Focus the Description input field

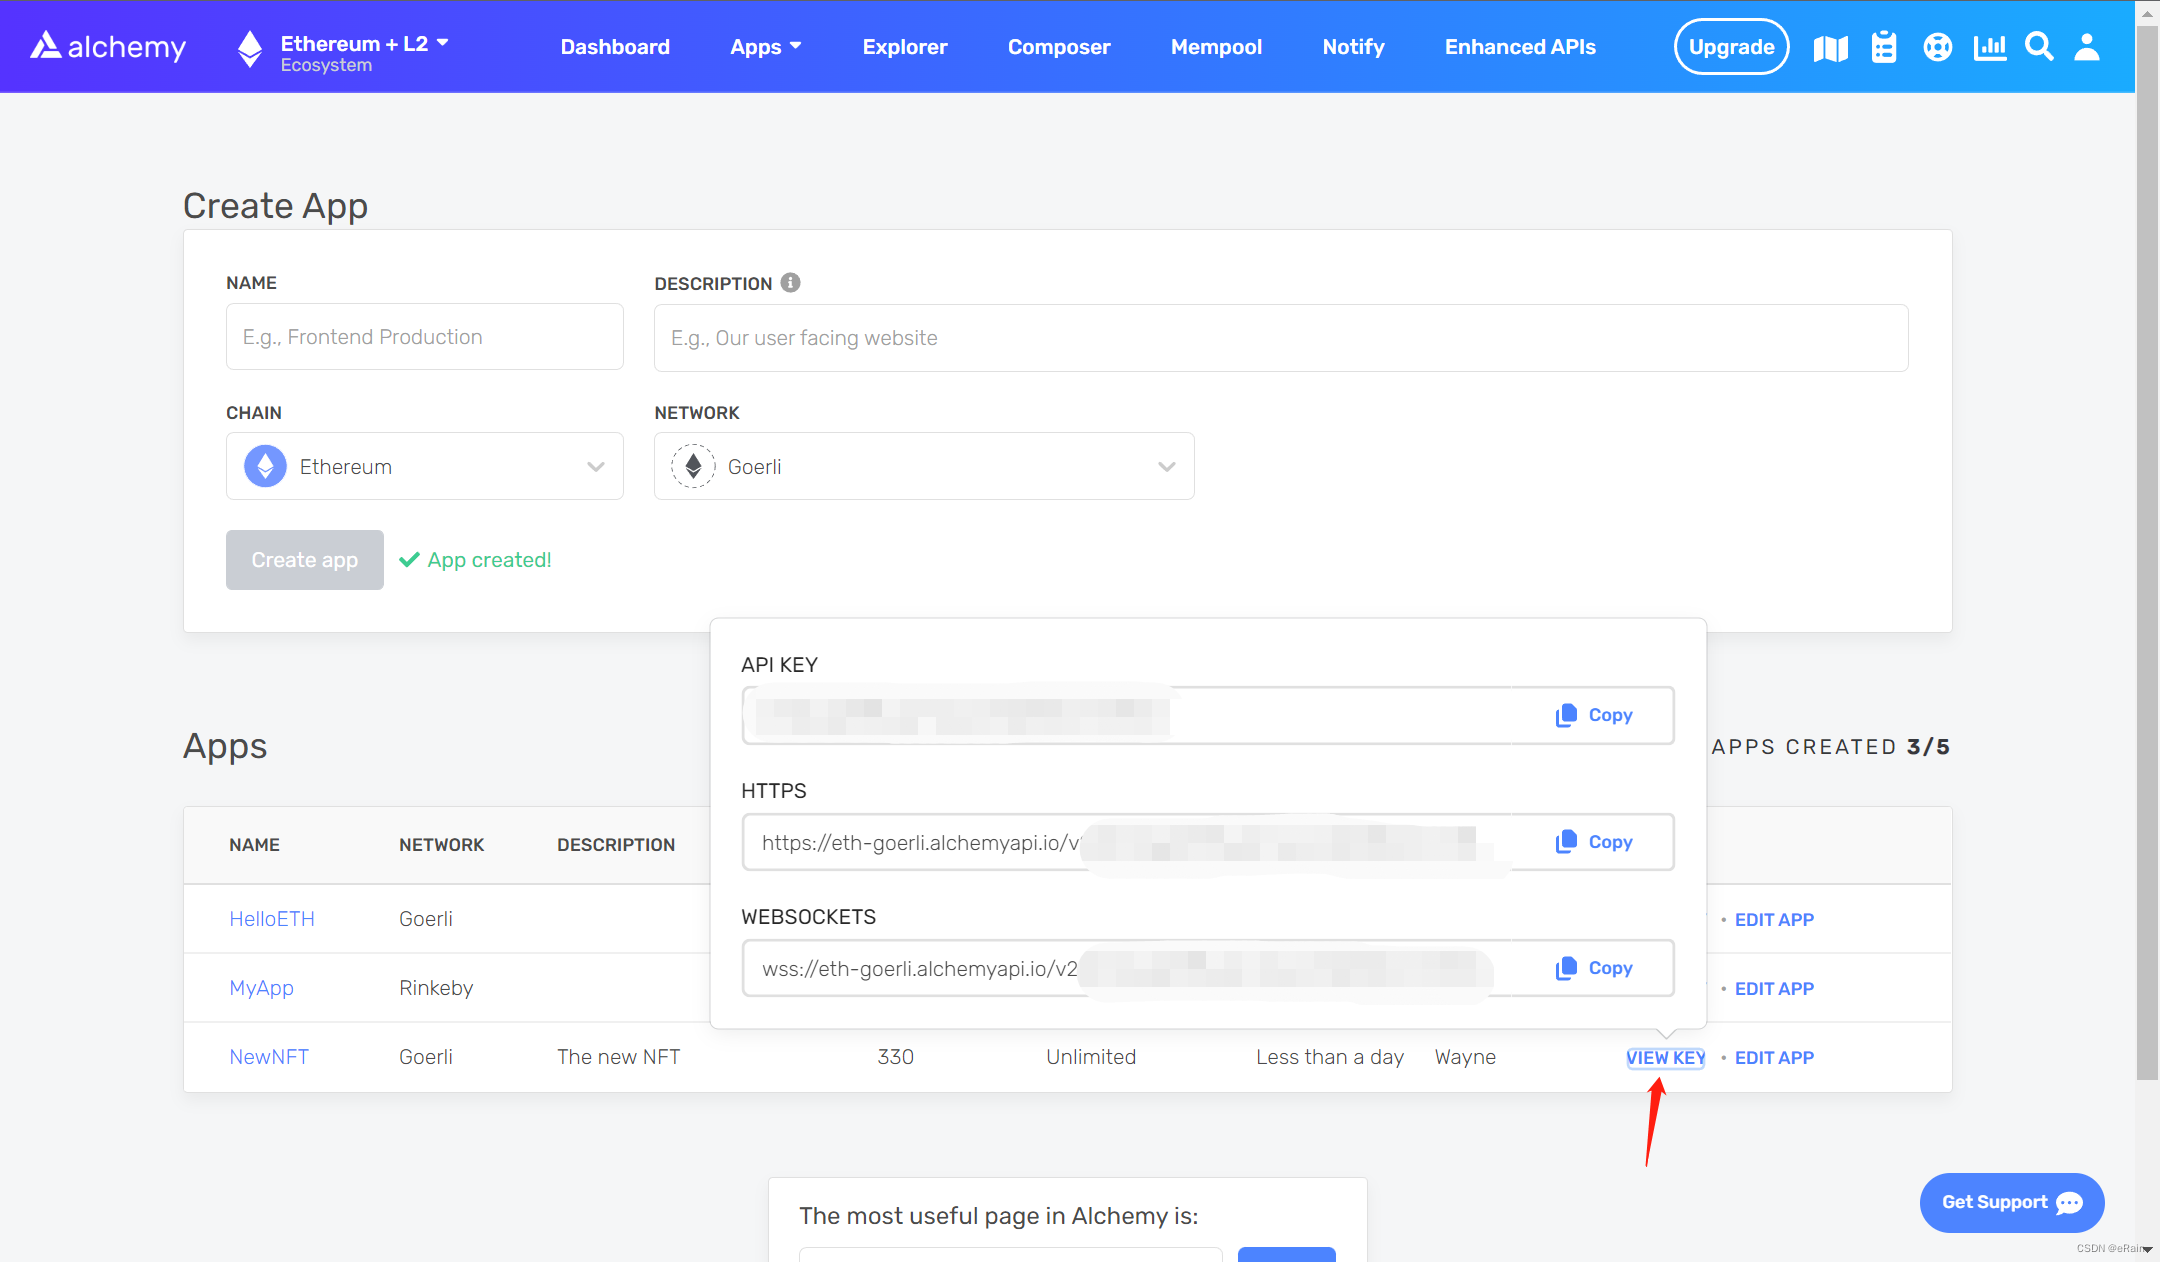click(x=1281, y=338)
